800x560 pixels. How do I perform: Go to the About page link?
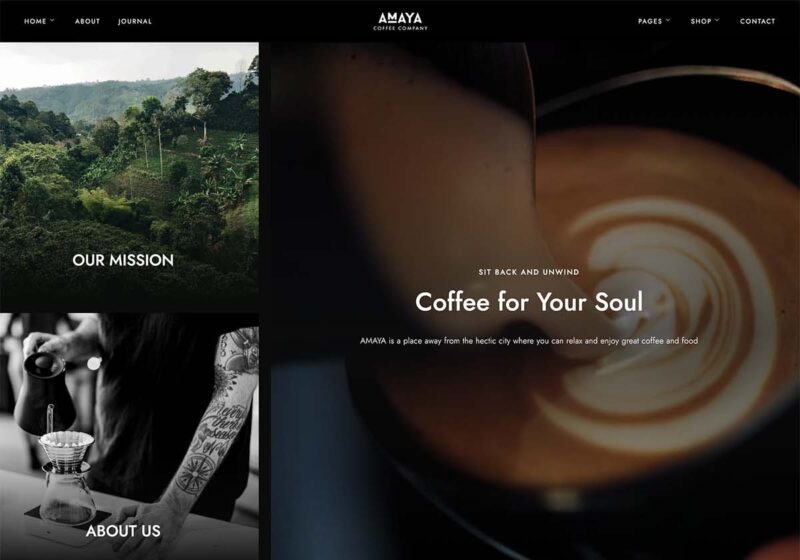point(87,21)
